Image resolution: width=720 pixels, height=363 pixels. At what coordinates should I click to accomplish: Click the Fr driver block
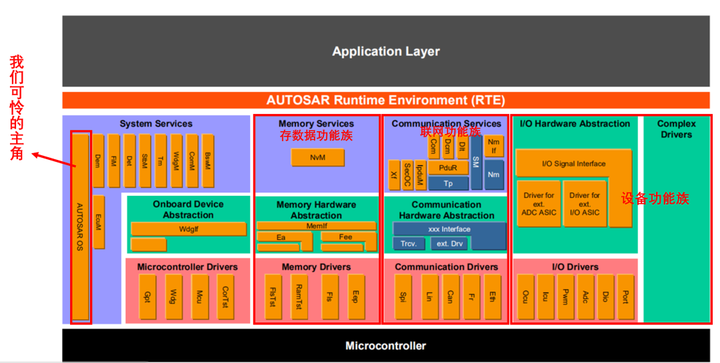[x=472, y=296]
